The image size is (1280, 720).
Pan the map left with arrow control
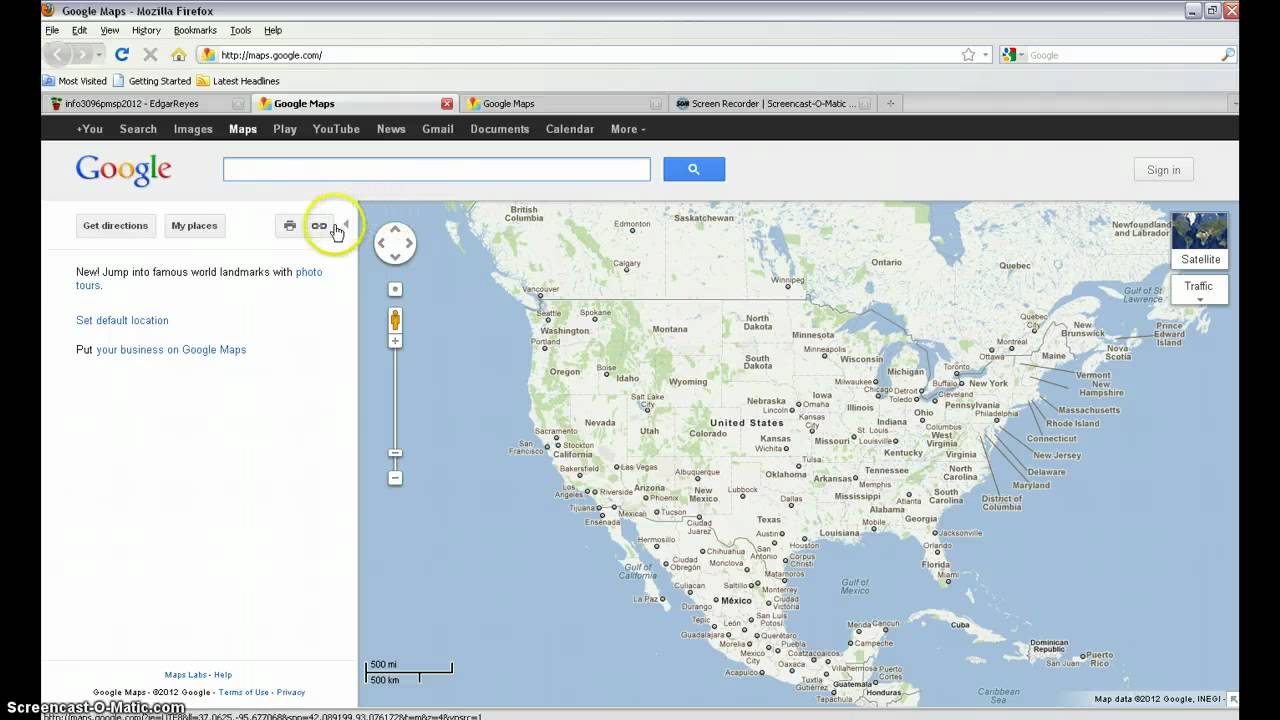[381, 243]
